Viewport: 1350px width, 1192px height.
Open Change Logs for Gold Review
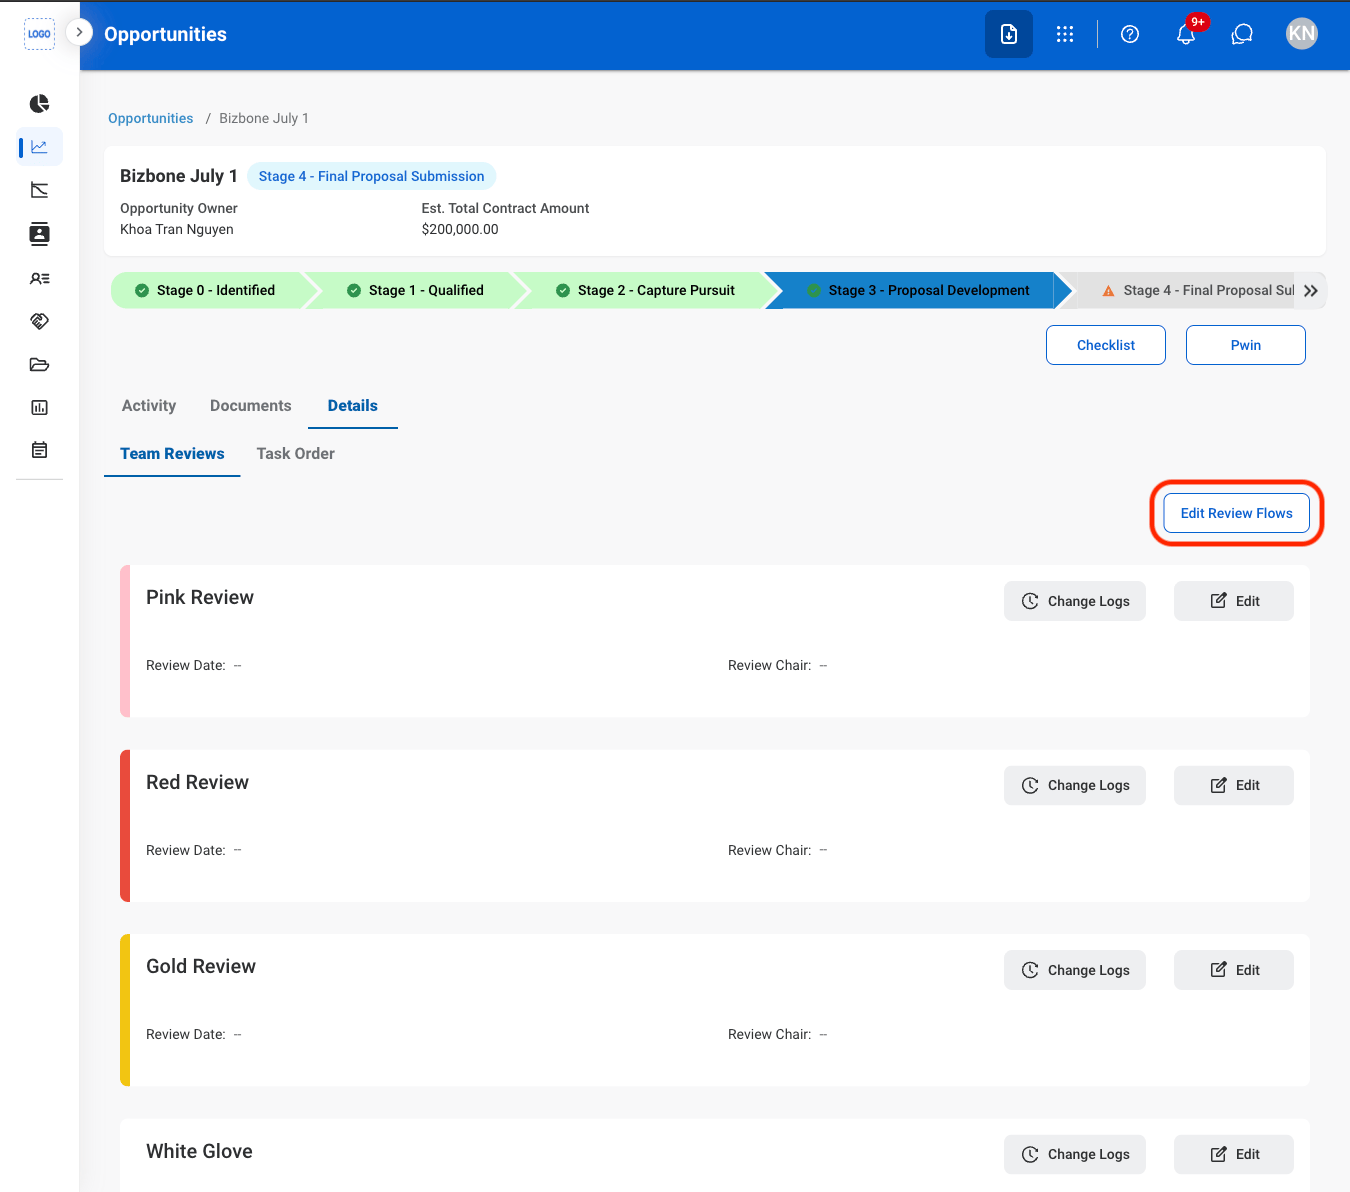point(1075,970)
